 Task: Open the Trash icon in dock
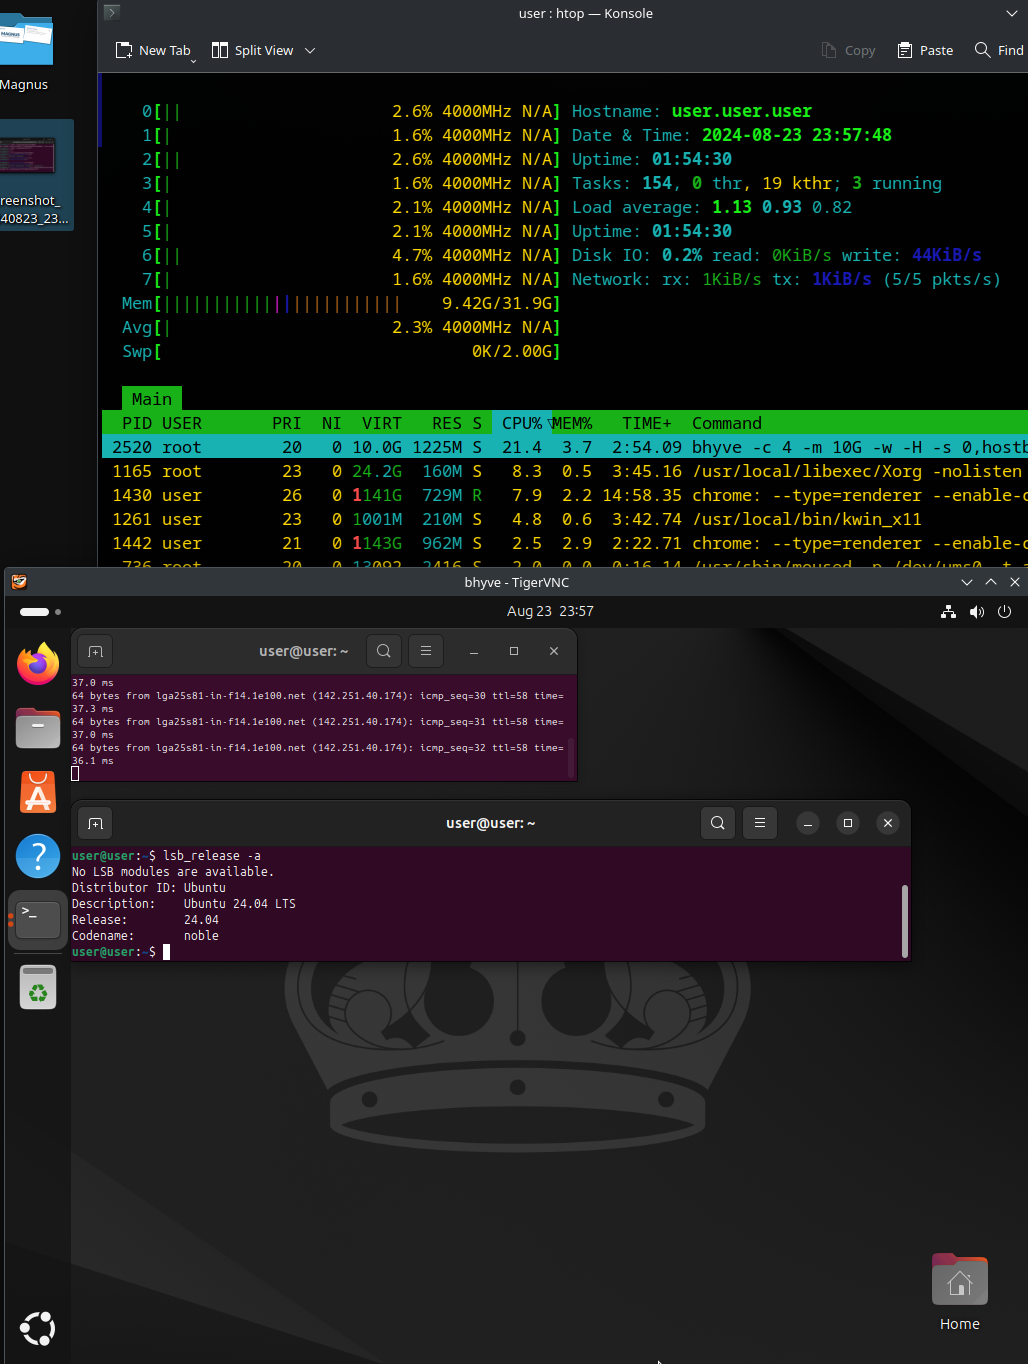[x=38, y=987]
